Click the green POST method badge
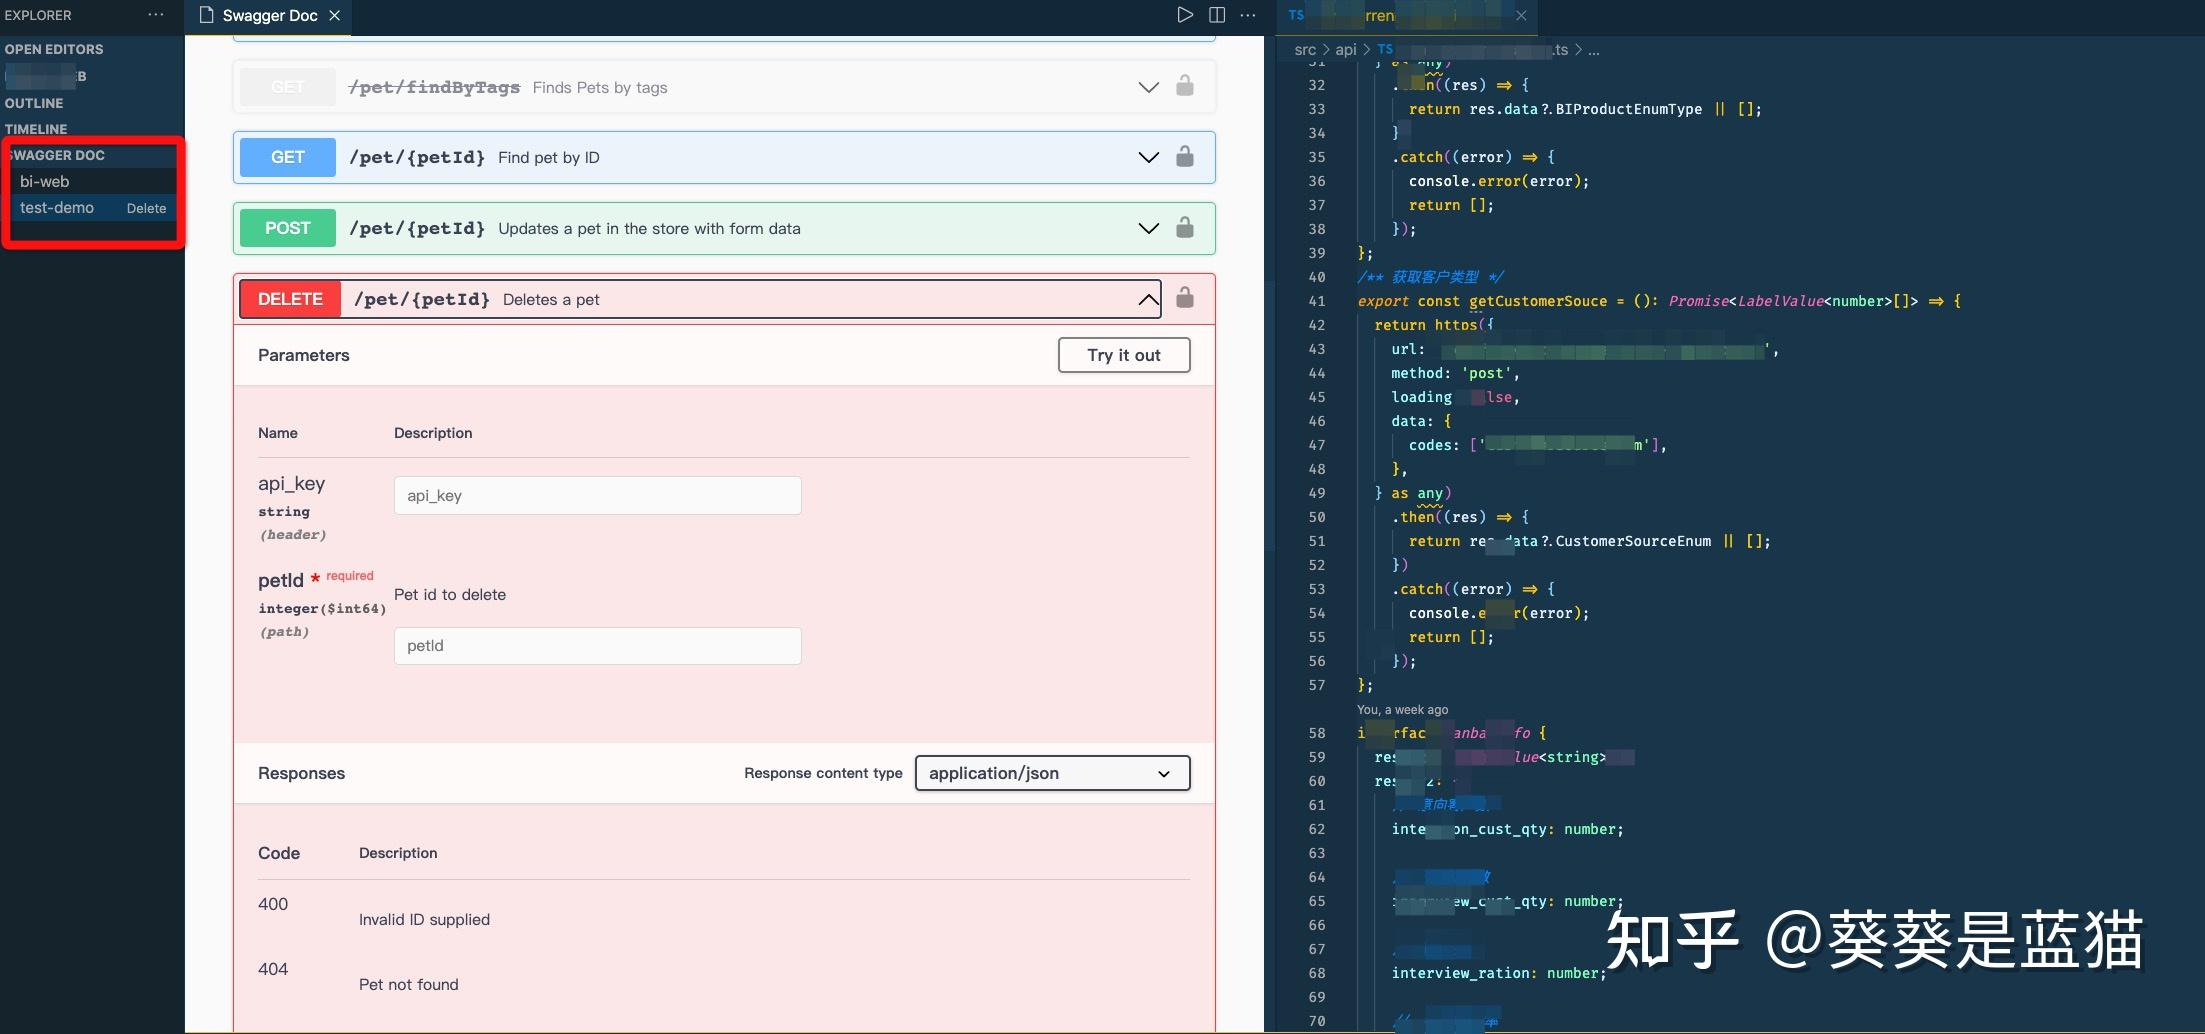The width and height of the screenshot is (2205, 1034). (288, 228)
